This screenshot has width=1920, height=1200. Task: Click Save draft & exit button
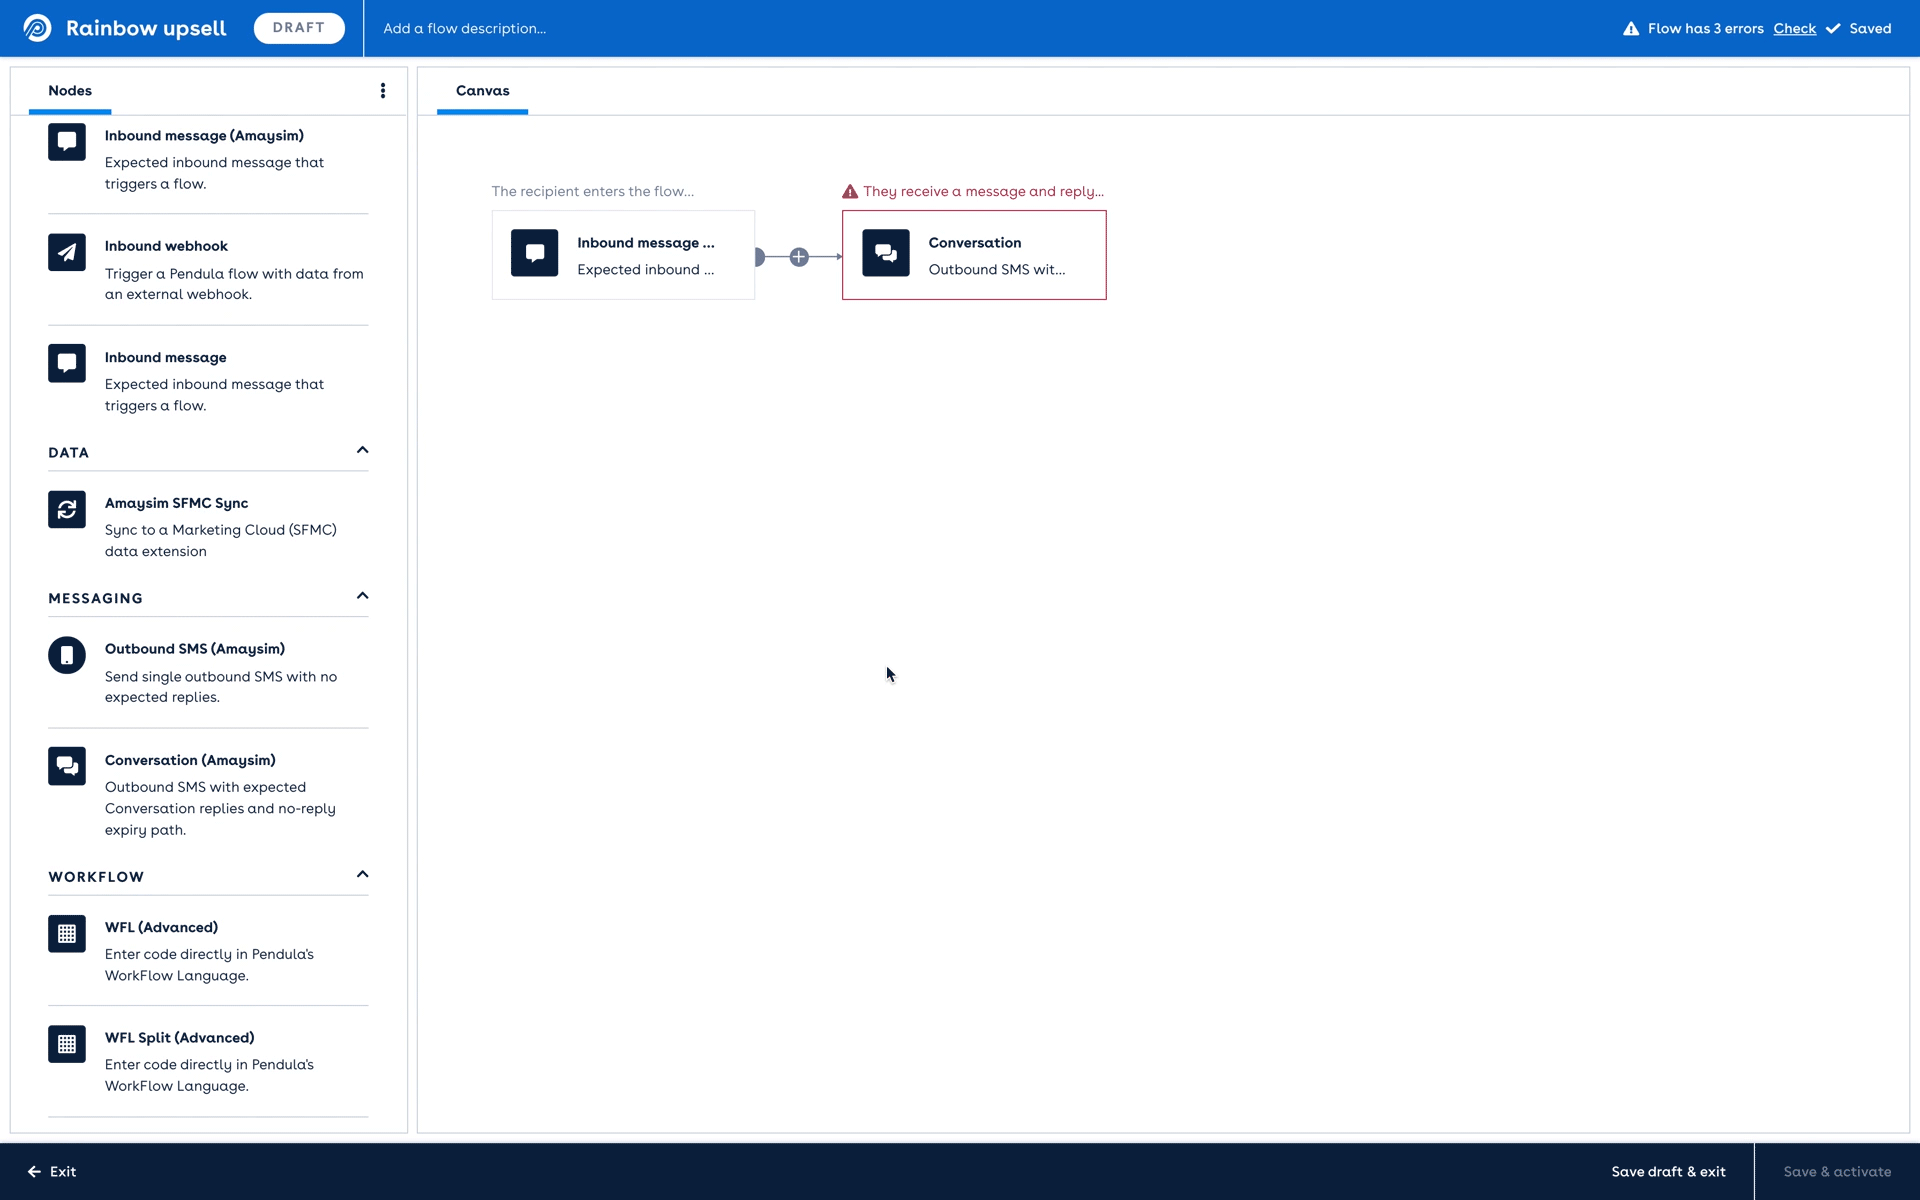point(1668,1171)
